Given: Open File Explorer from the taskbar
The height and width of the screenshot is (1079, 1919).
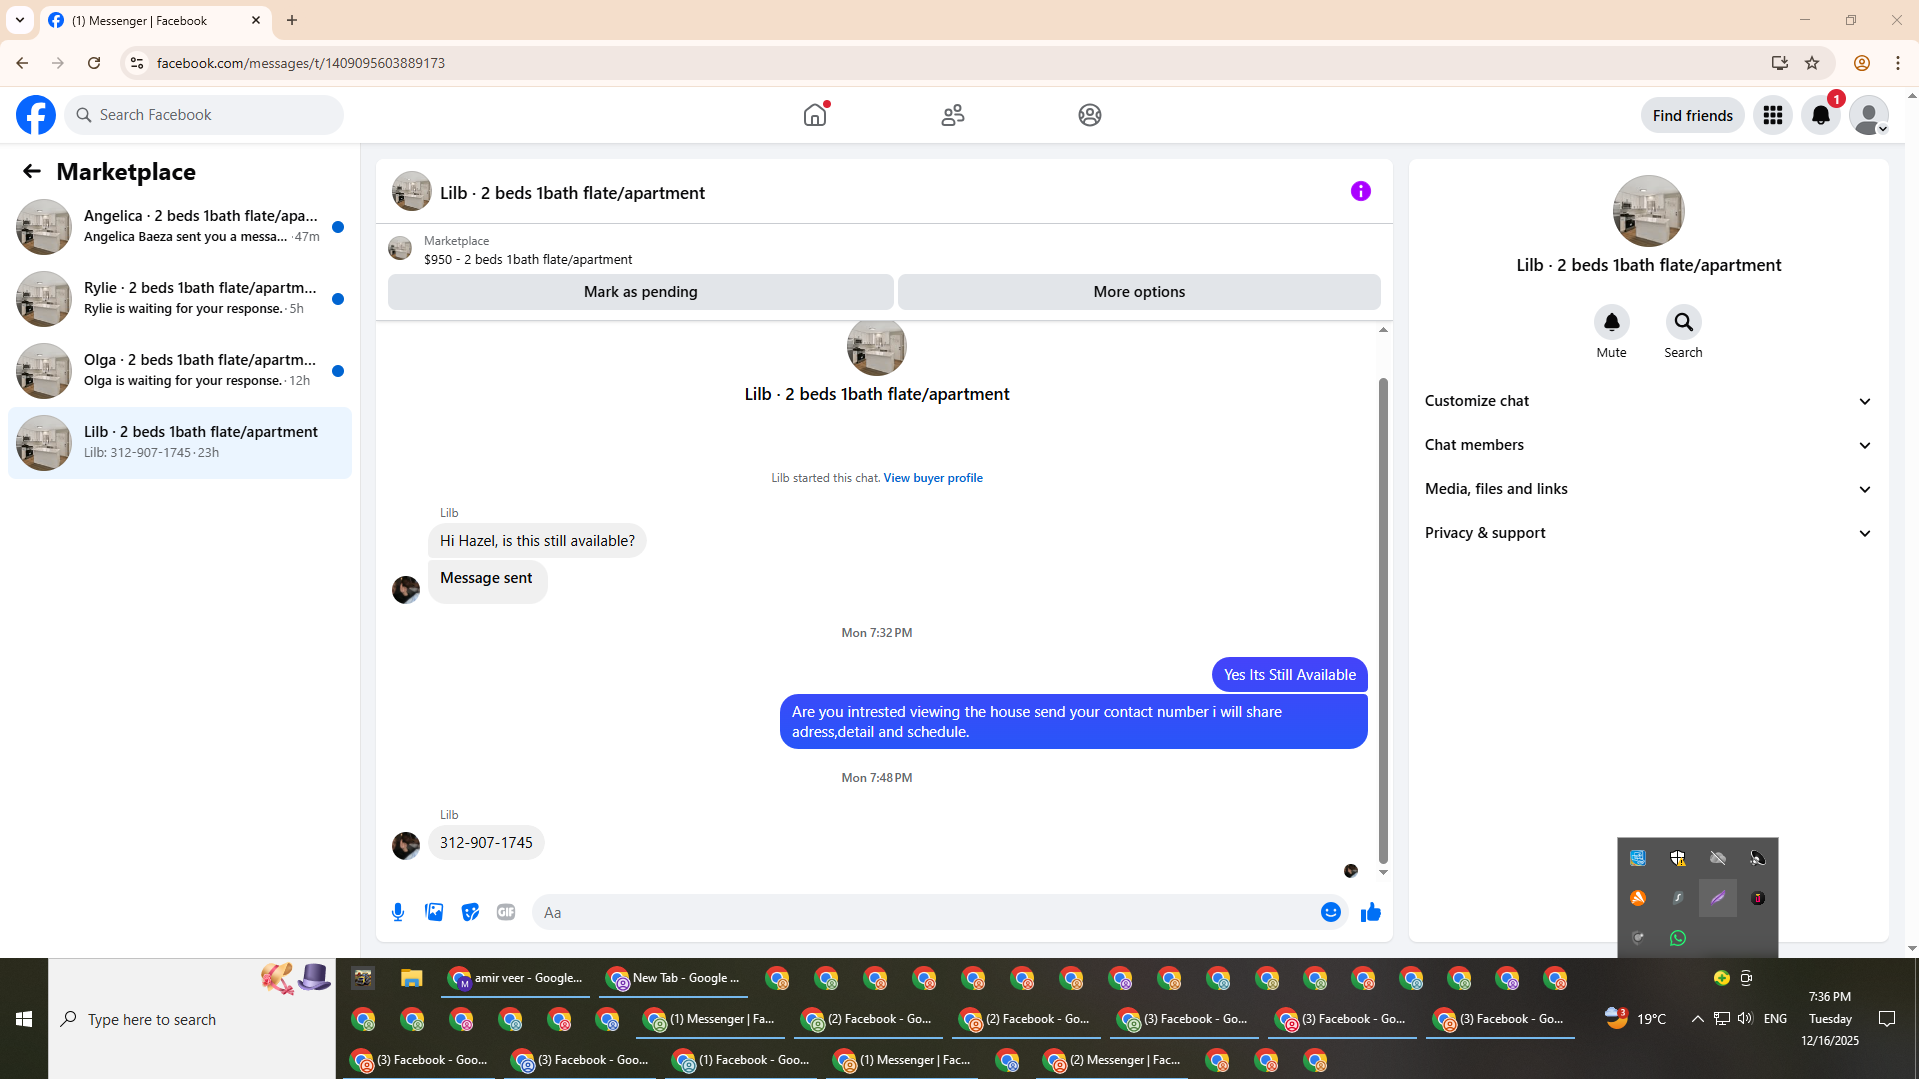Looking at the screenshot, I should 412,978.
